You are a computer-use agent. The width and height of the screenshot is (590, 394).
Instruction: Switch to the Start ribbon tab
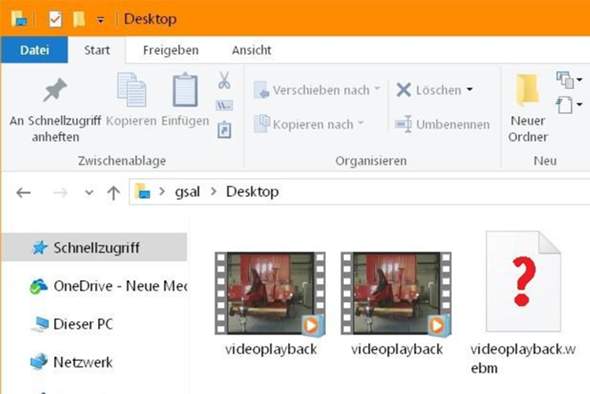97,50
